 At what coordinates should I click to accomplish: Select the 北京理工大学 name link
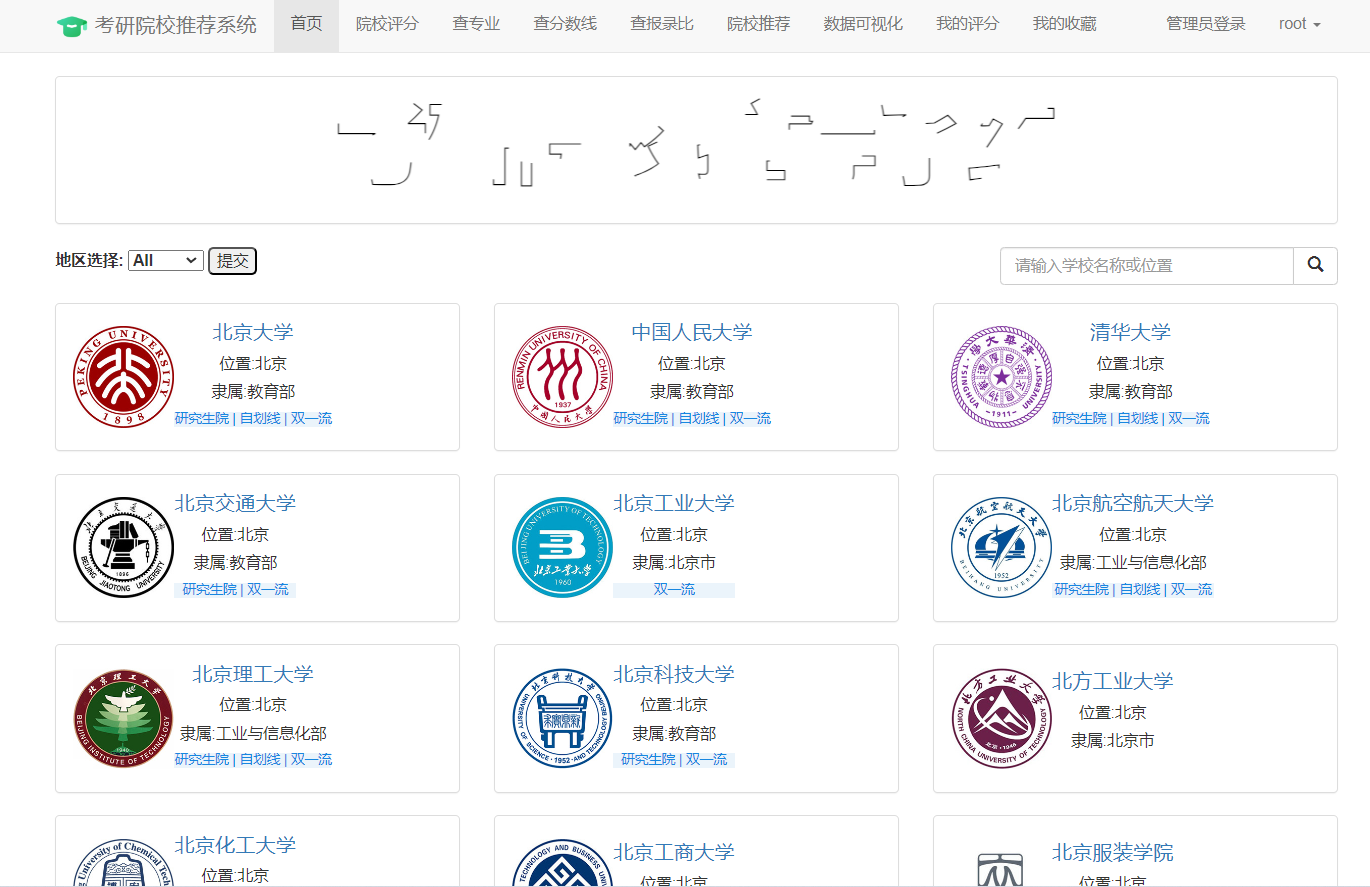click(x=253, y=674)
